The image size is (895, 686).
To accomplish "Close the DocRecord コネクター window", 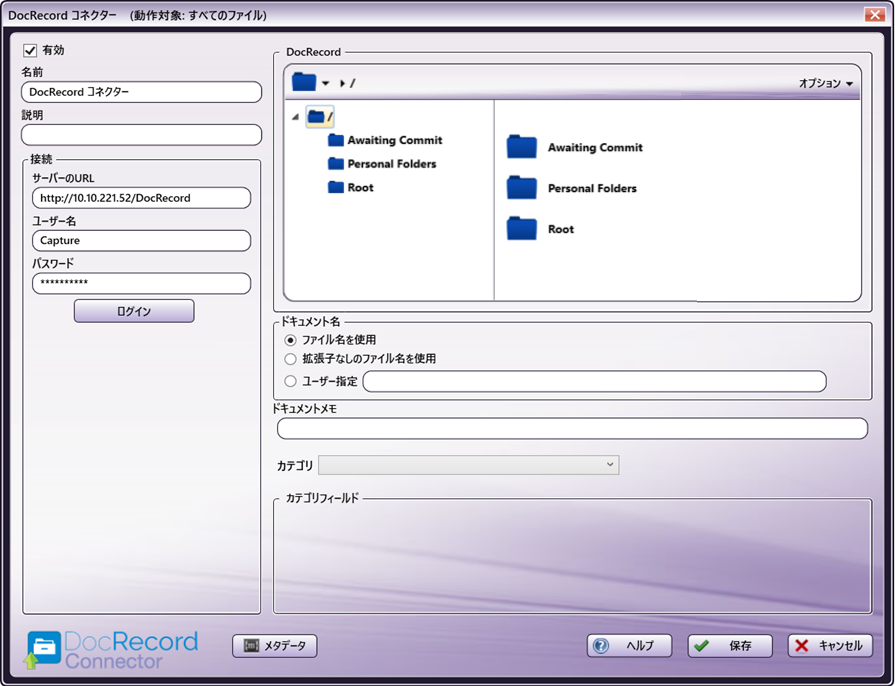I will pos(874,14).
